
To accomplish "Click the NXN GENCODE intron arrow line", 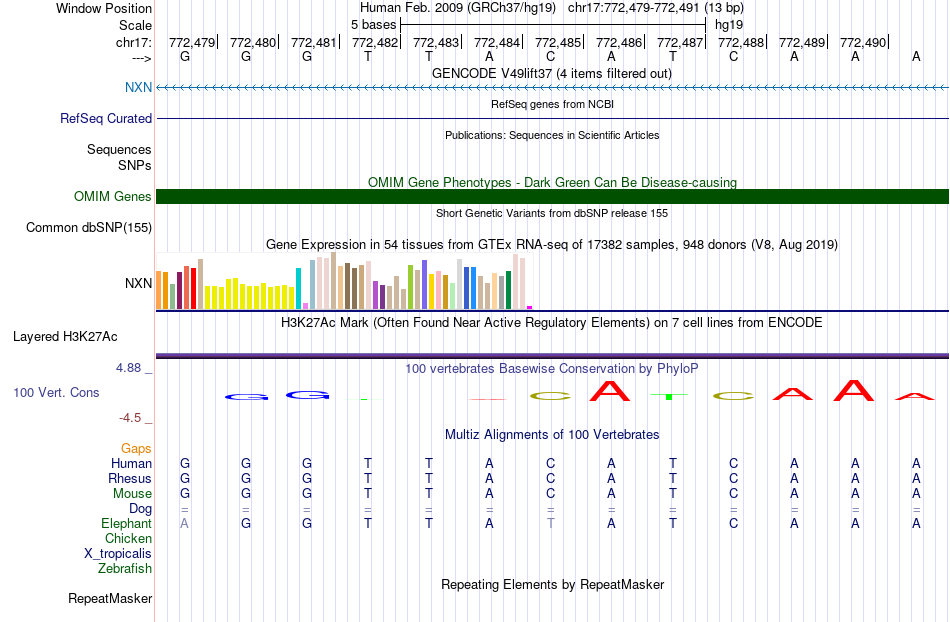I will [x=552, y=88].
